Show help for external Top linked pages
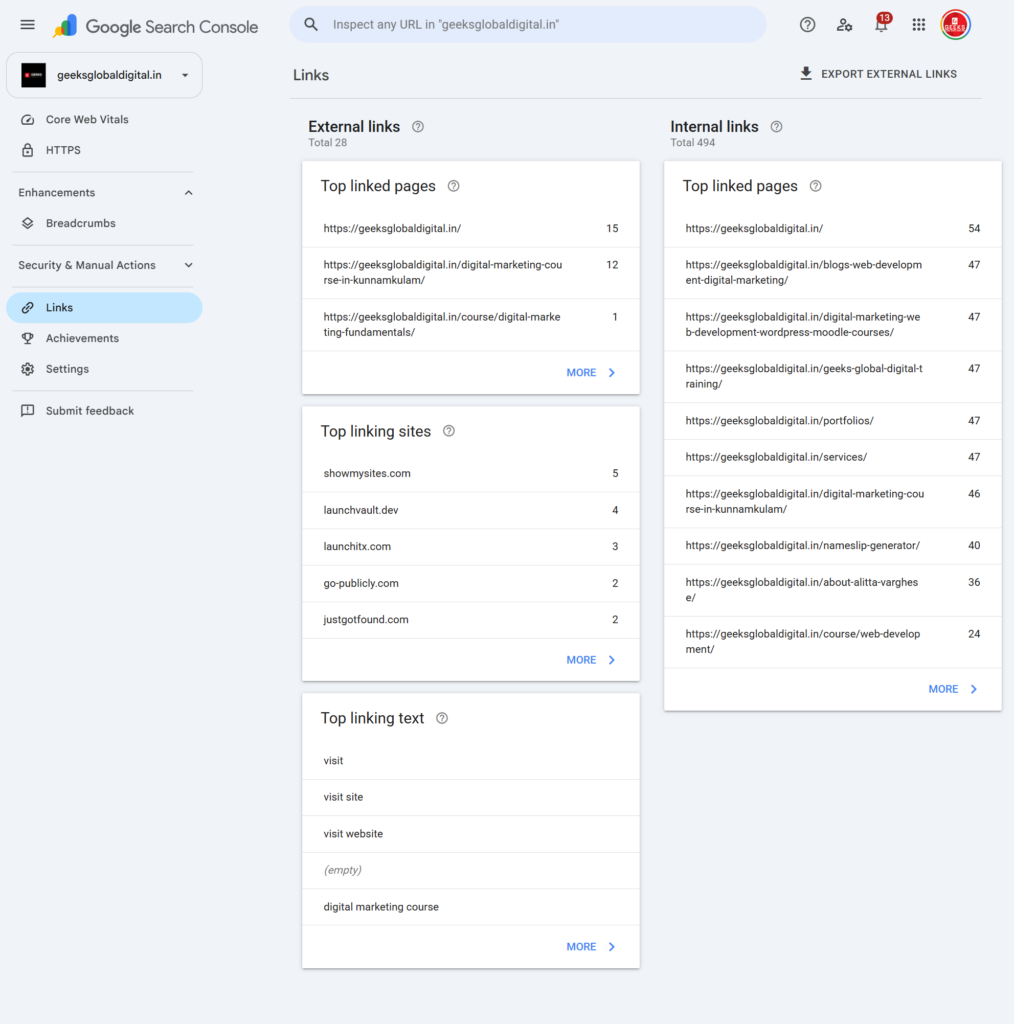1014x1024 pixels. click(x=453, y=186)
